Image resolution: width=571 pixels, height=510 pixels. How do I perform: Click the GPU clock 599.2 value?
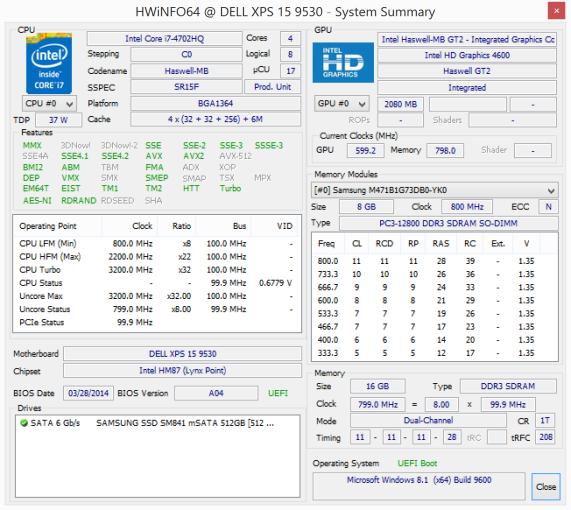click(365, 150)
